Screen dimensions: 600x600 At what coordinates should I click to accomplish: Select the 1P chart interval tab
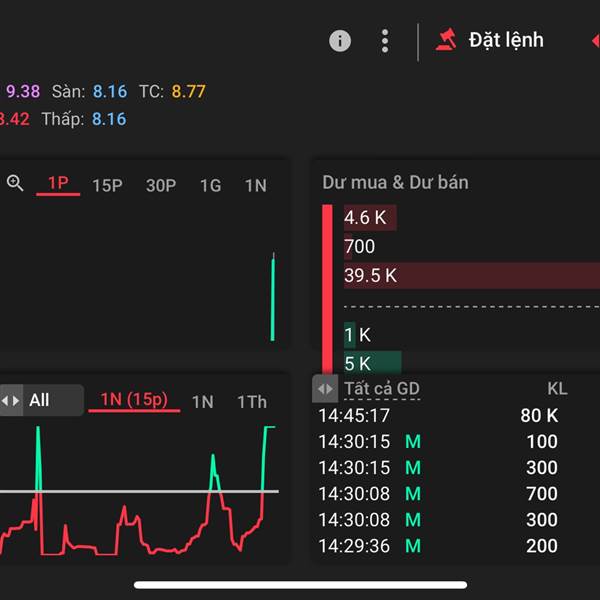pos(58,184)
